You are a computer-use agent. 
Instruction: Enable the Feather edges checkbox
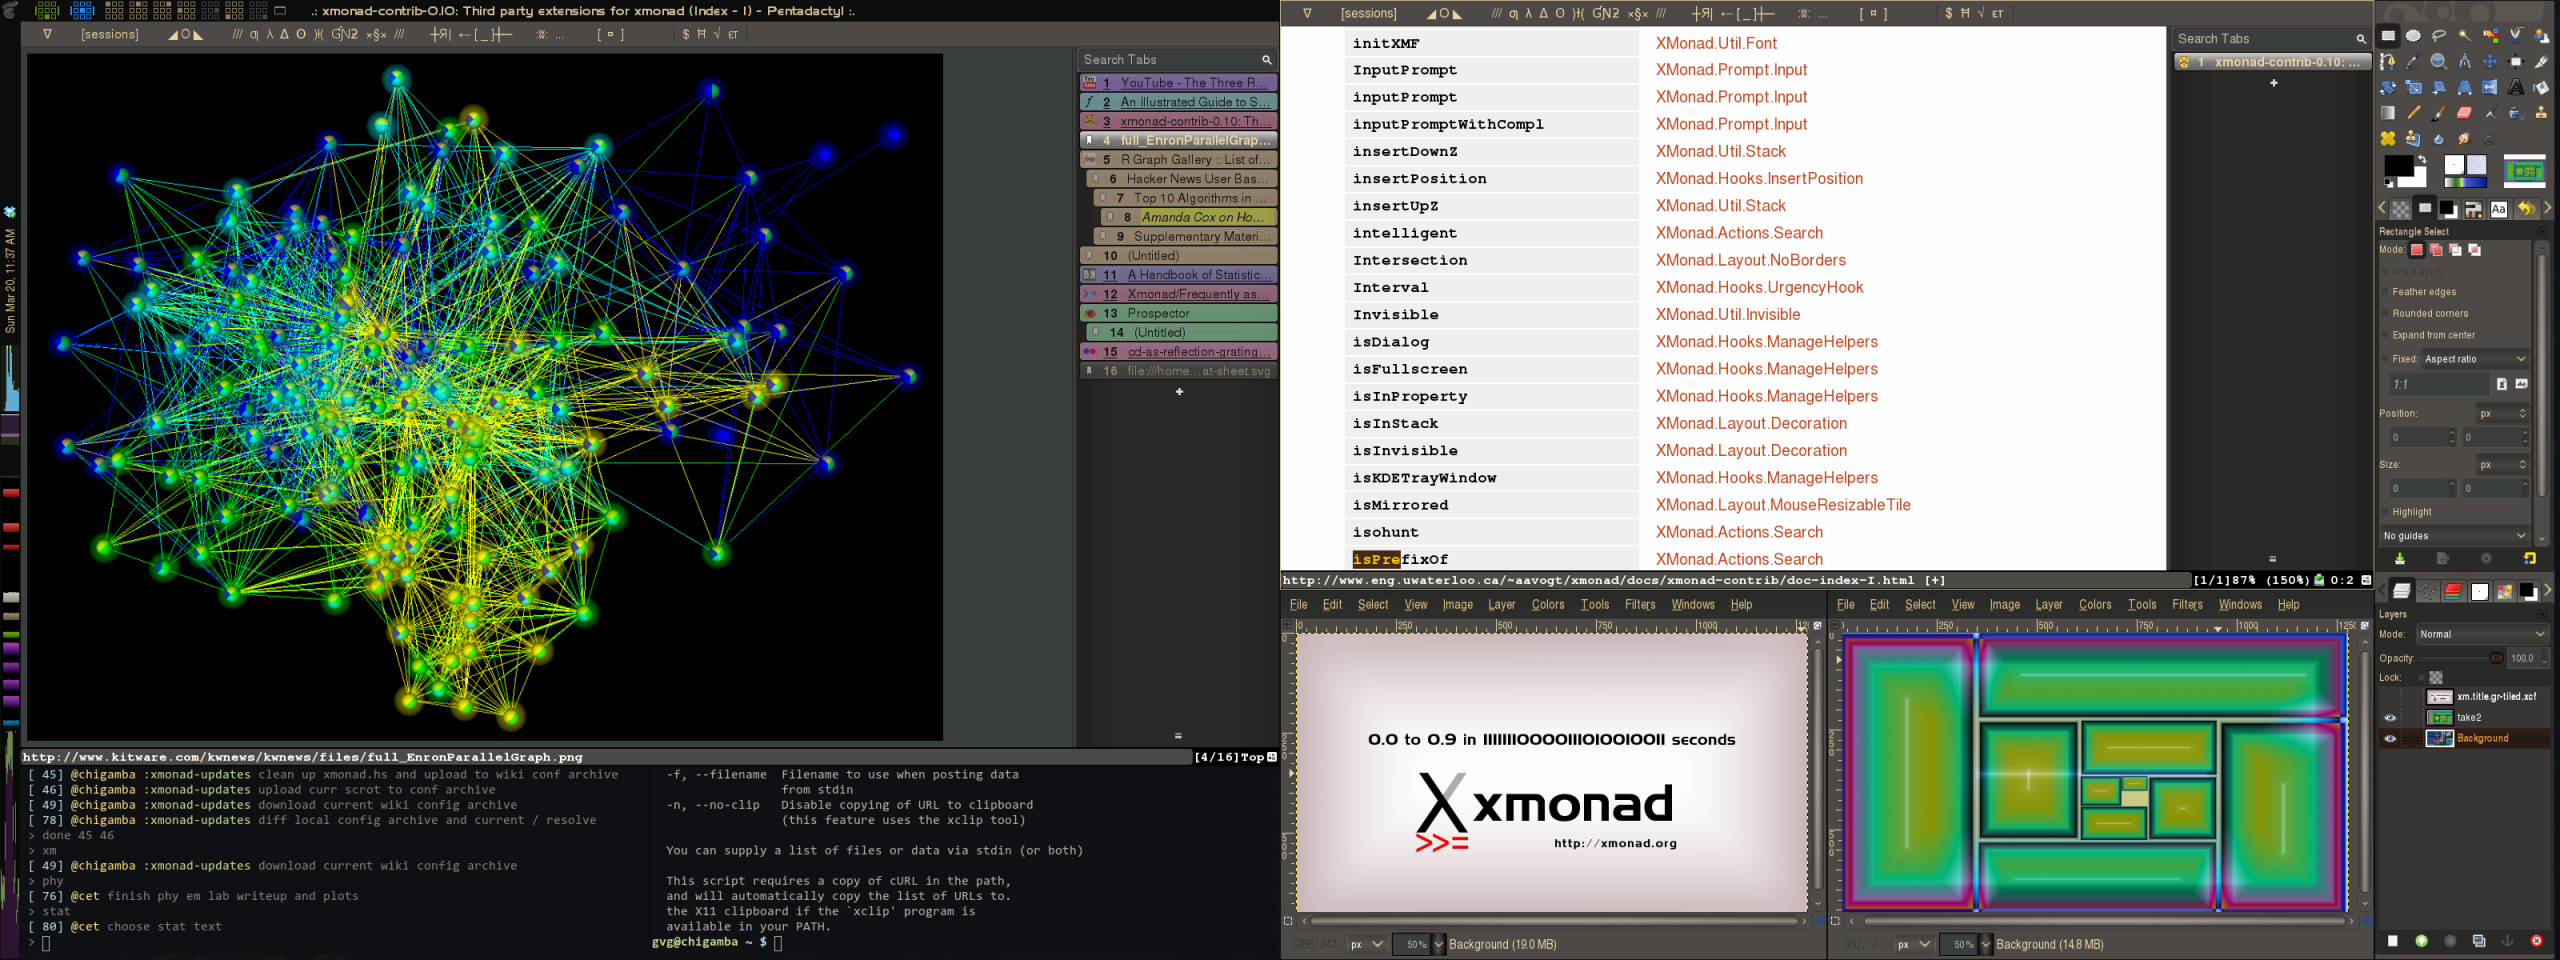pos(2385,292)
